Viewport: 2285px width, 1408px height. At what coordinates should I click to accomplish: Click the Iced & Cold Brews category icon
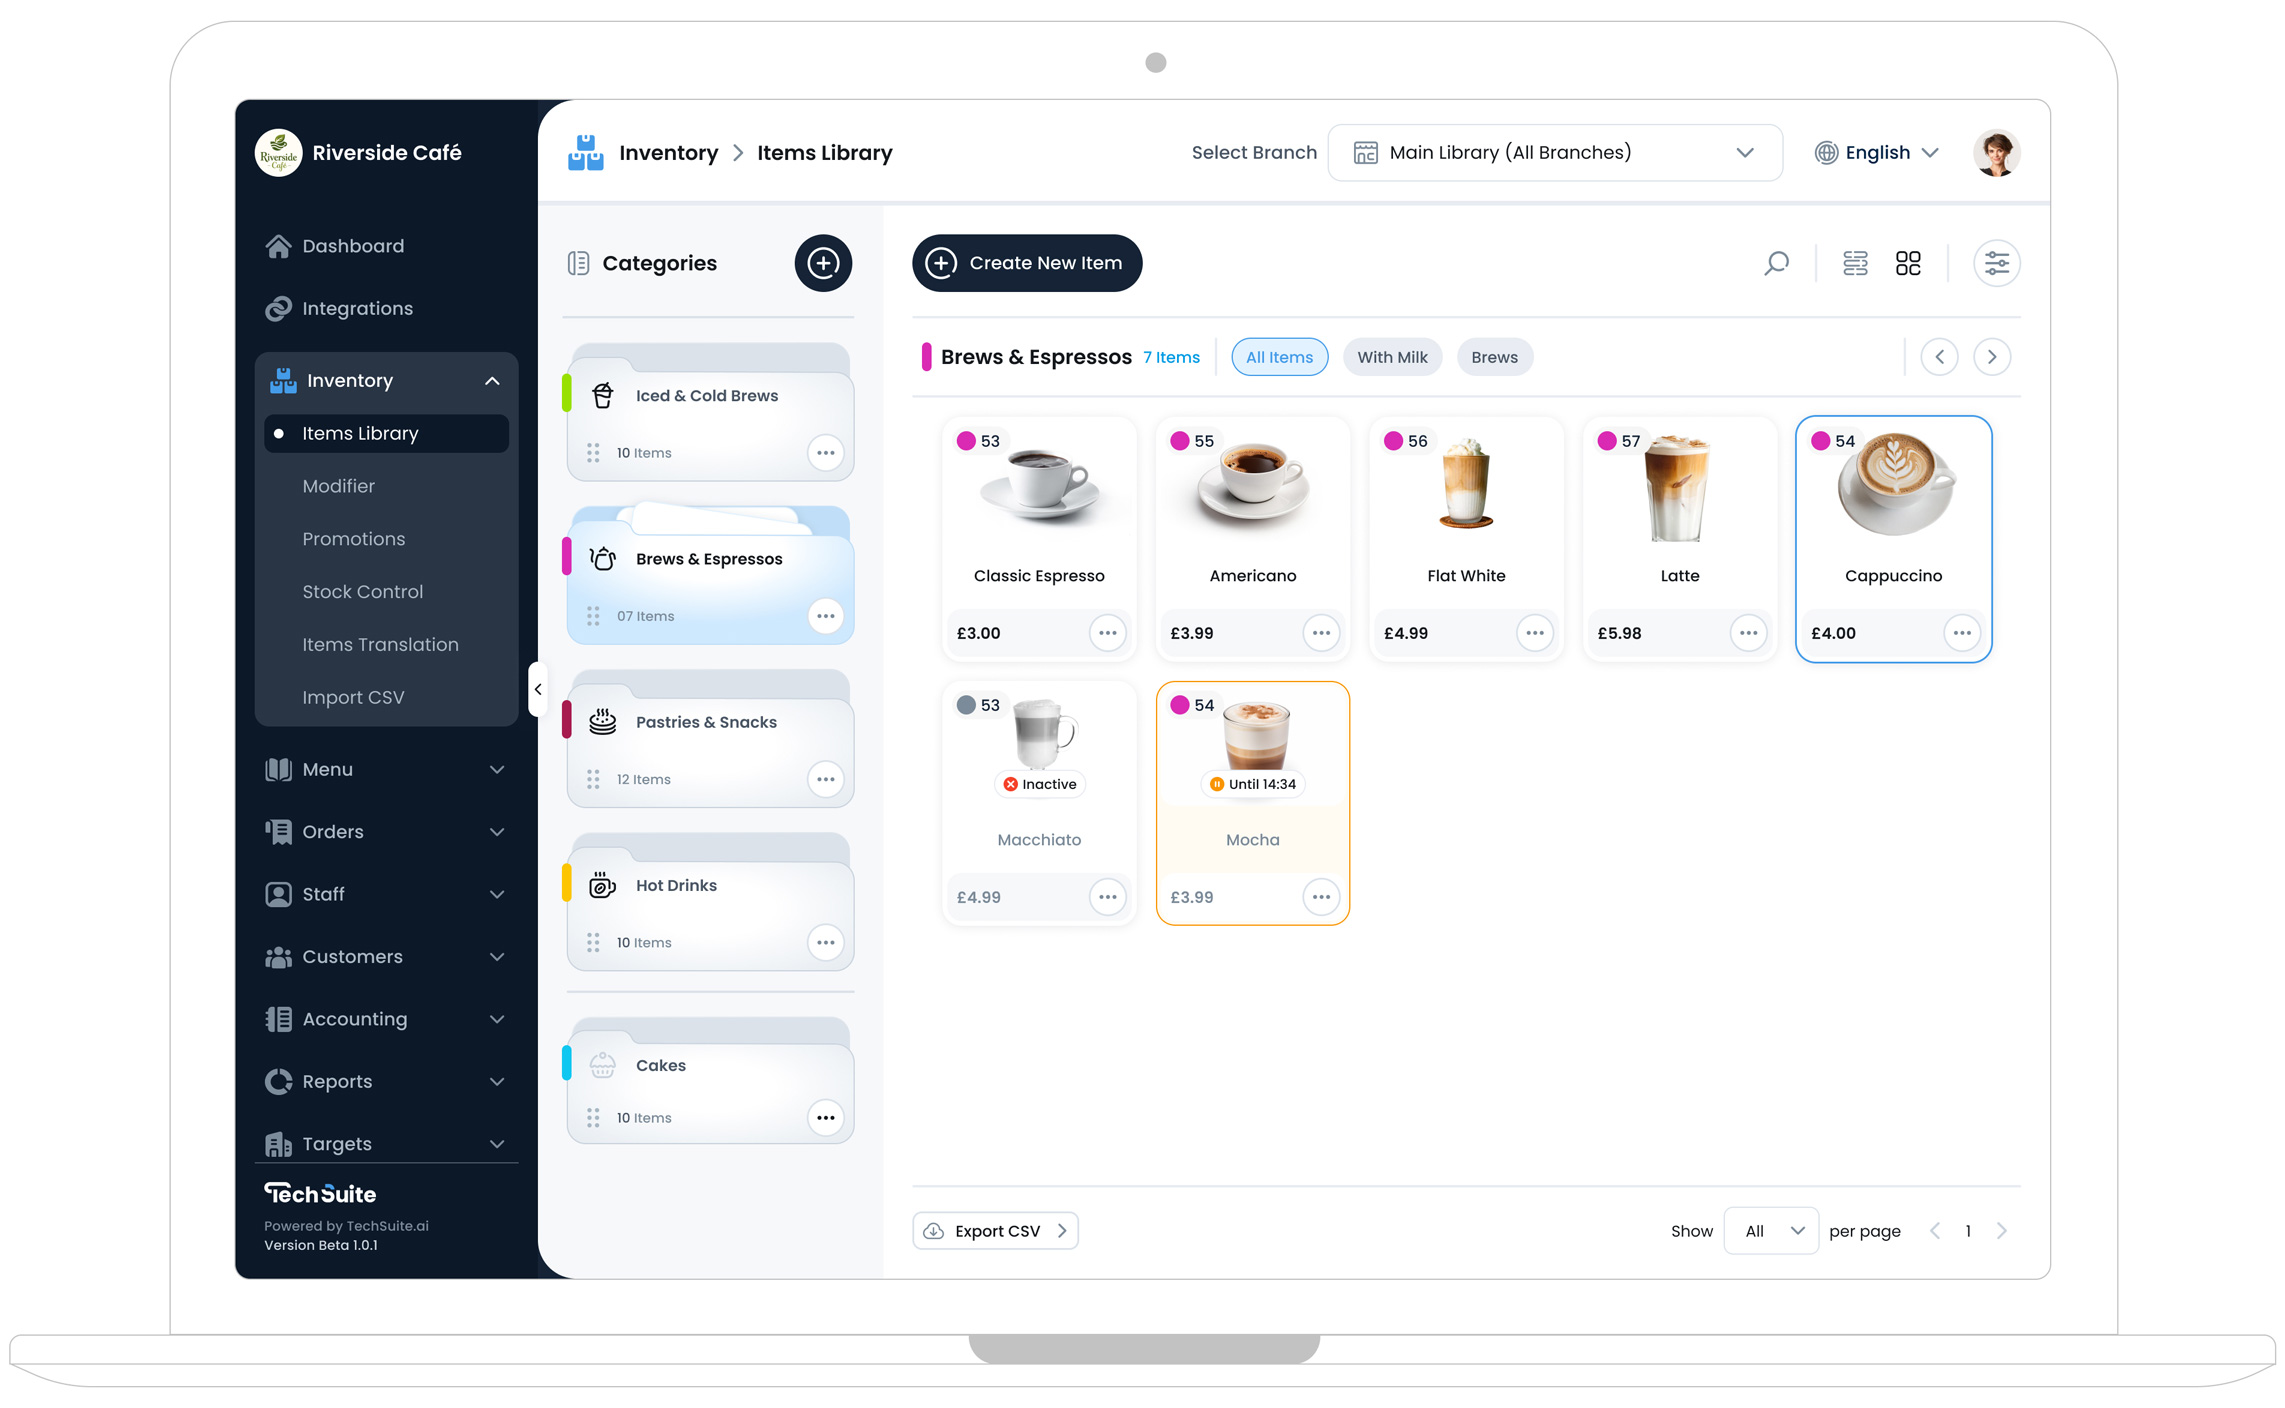602,395
